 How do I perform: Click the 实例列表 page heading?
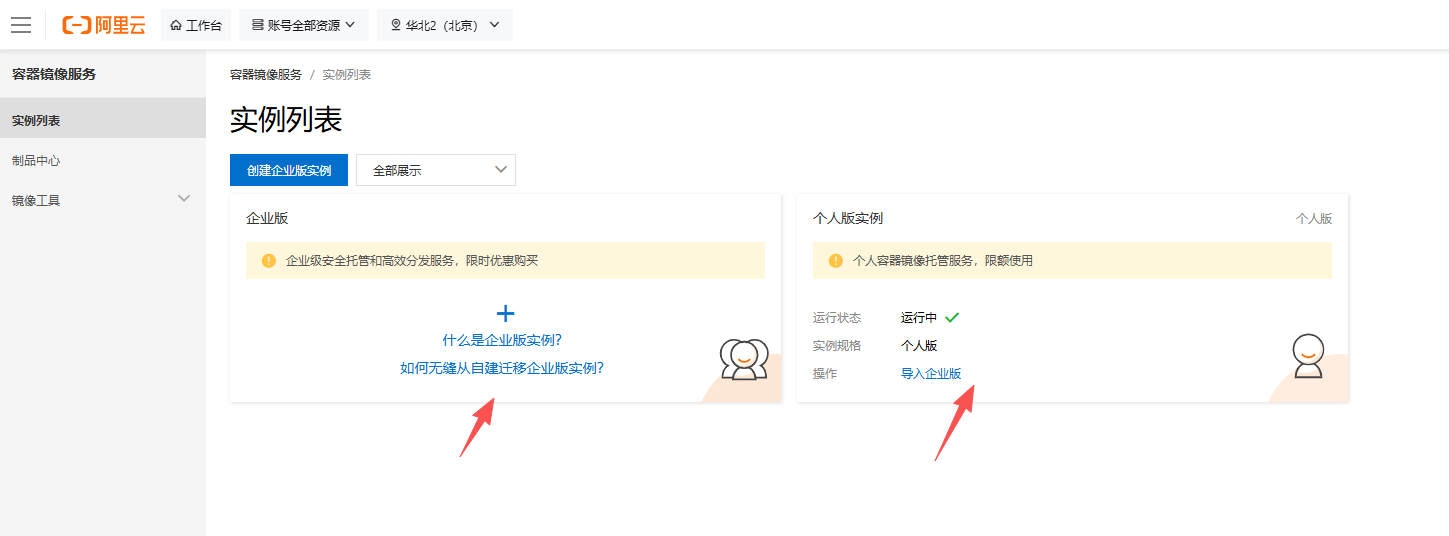tap(286, 120)
